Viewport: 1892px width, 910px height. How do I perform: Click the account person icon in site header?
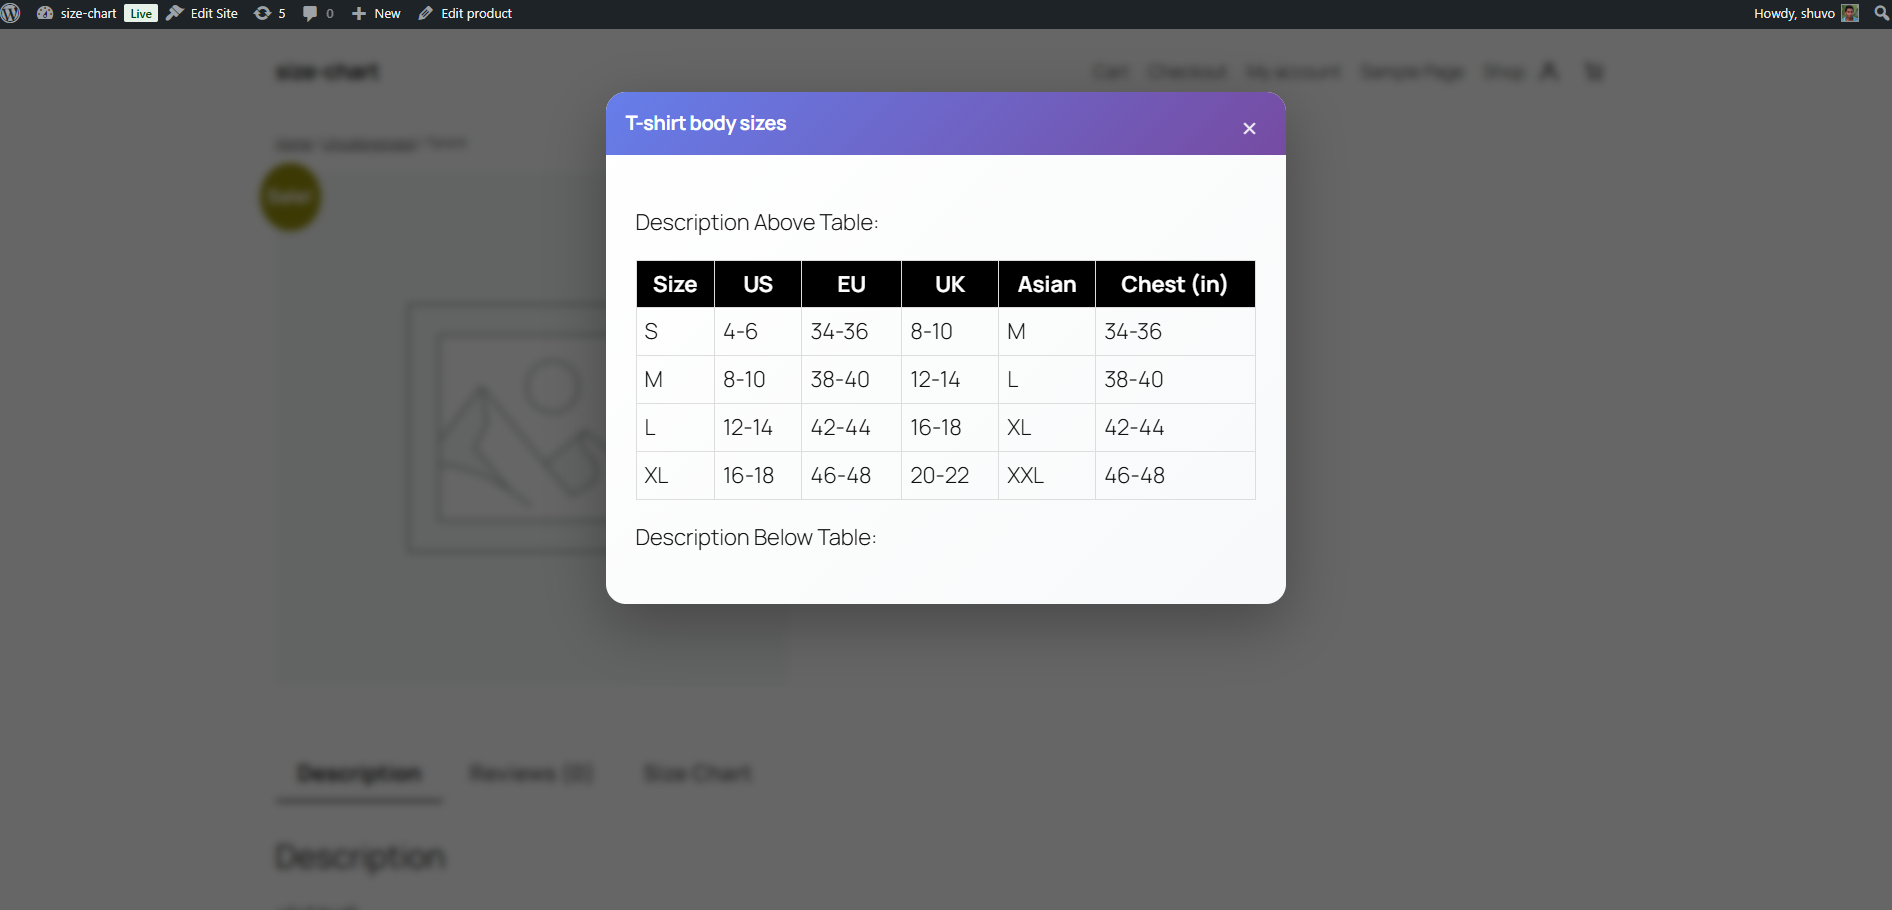(1549, 71)
